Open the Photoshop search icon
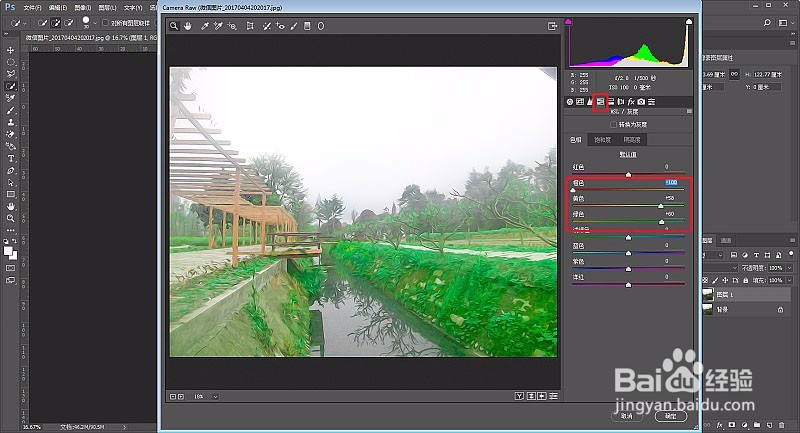This screenshot has width=800, height=433. coord(767,23)
